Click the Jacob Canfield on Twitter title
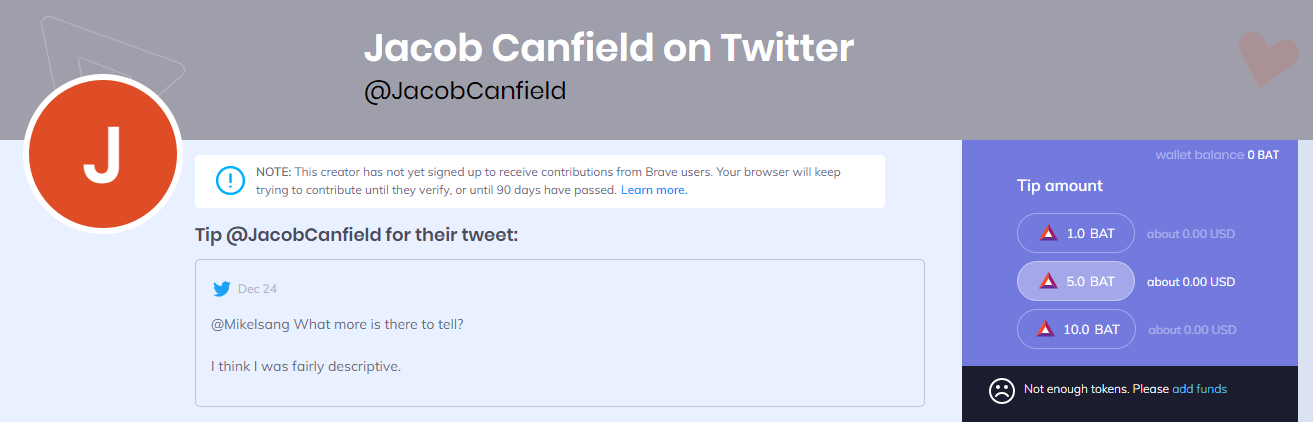Screen dimensions: 1313x422 tap(609, 47)
